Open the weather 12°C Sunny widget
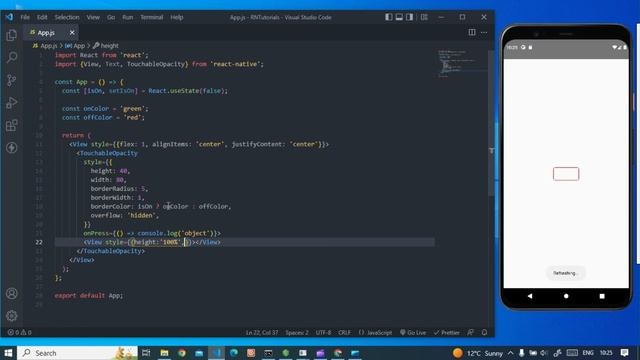The width and height of the screenshot is (640, 360). (478, 353)
